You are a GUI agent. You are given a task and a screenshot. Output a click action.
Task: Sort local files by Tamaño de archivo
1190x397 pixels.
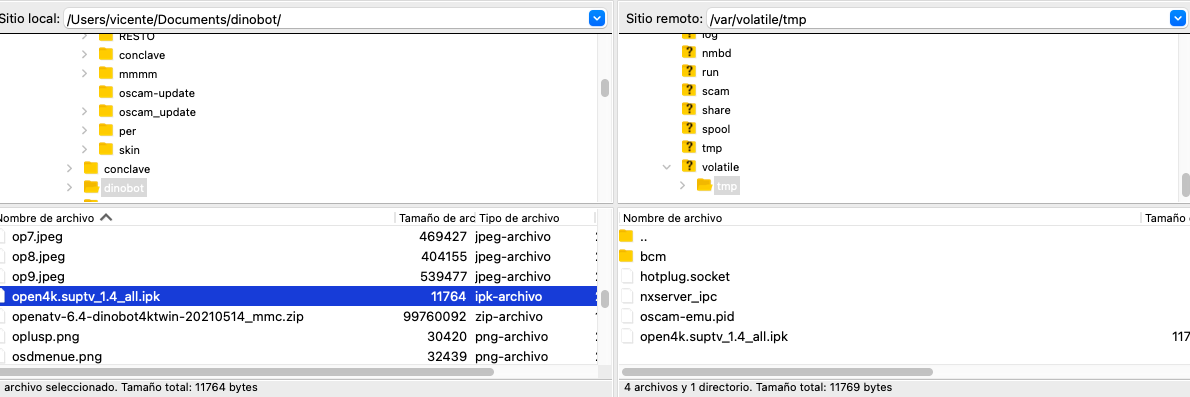(436, 218)
